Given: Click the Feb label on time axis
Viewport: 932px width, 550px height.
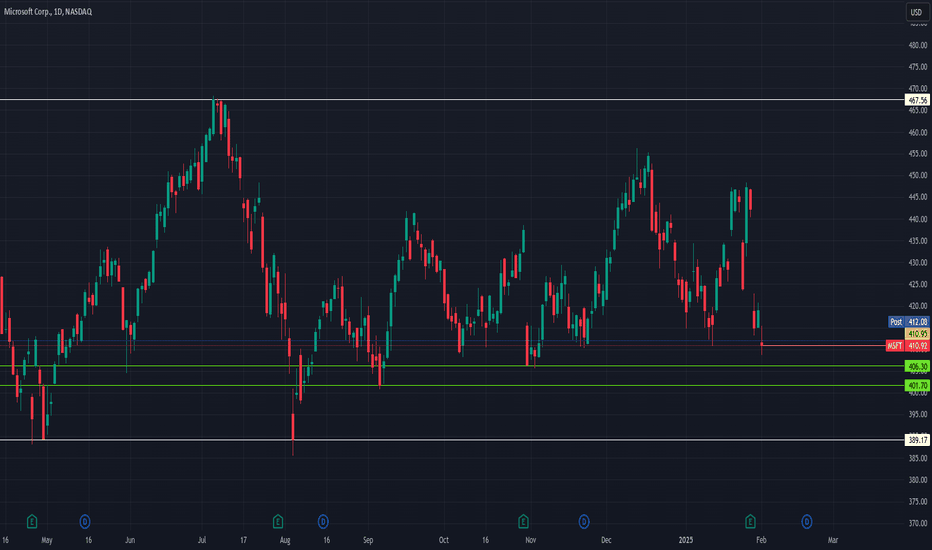Looking at the screenshot, I should [x=761, y=540].
